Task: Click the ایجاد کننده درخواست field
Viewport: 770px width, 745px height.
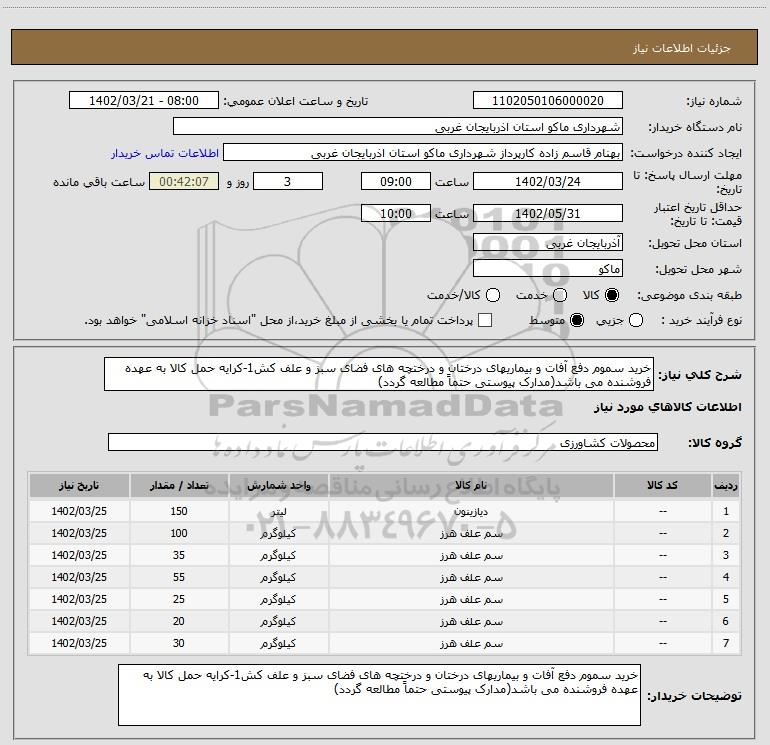Action: pyautogui.click(x=423, y=153)
